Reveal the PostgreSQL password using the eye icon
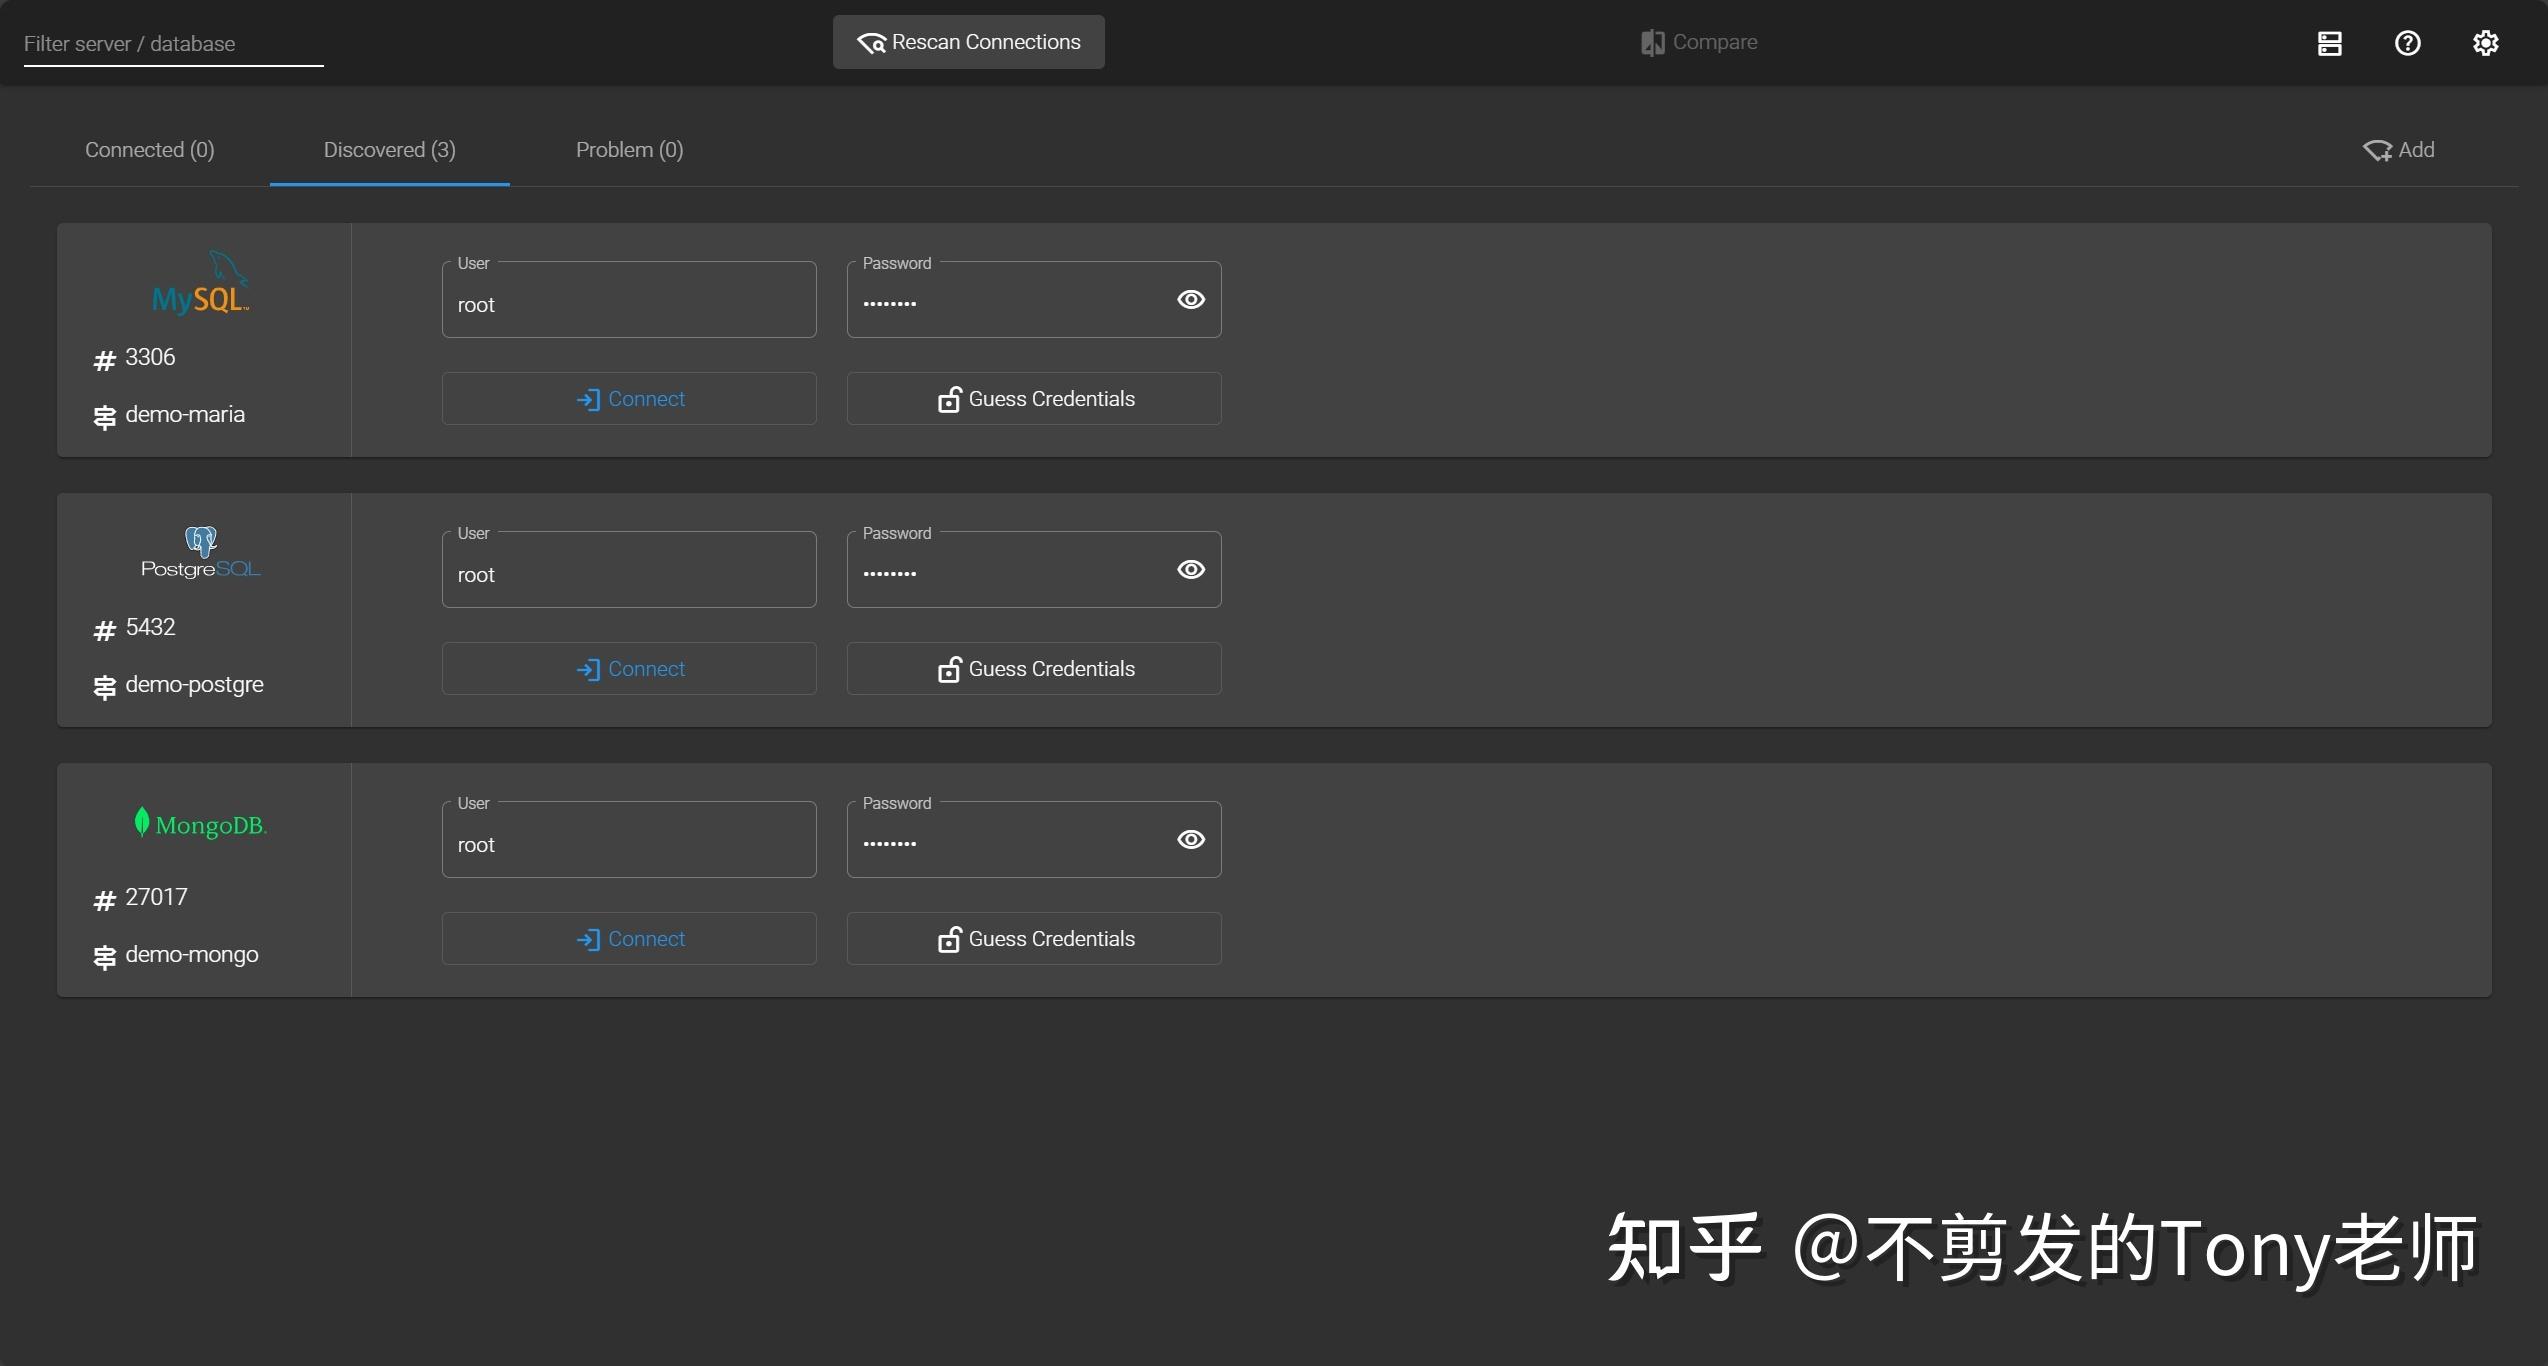Image resolution: width=2548 pixels, height=1366 pixels. point(1190,569)
